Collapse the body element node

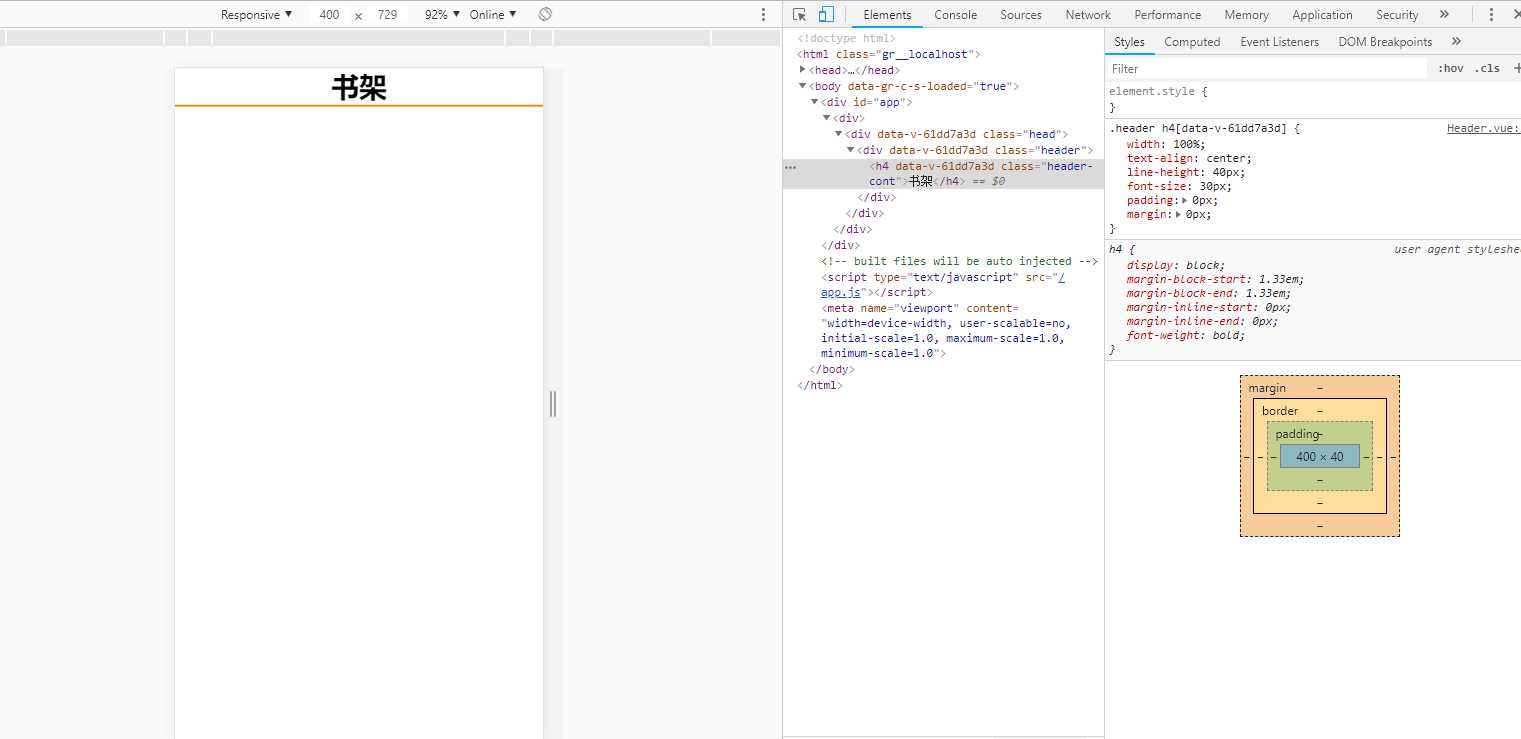tap(802, 86)
